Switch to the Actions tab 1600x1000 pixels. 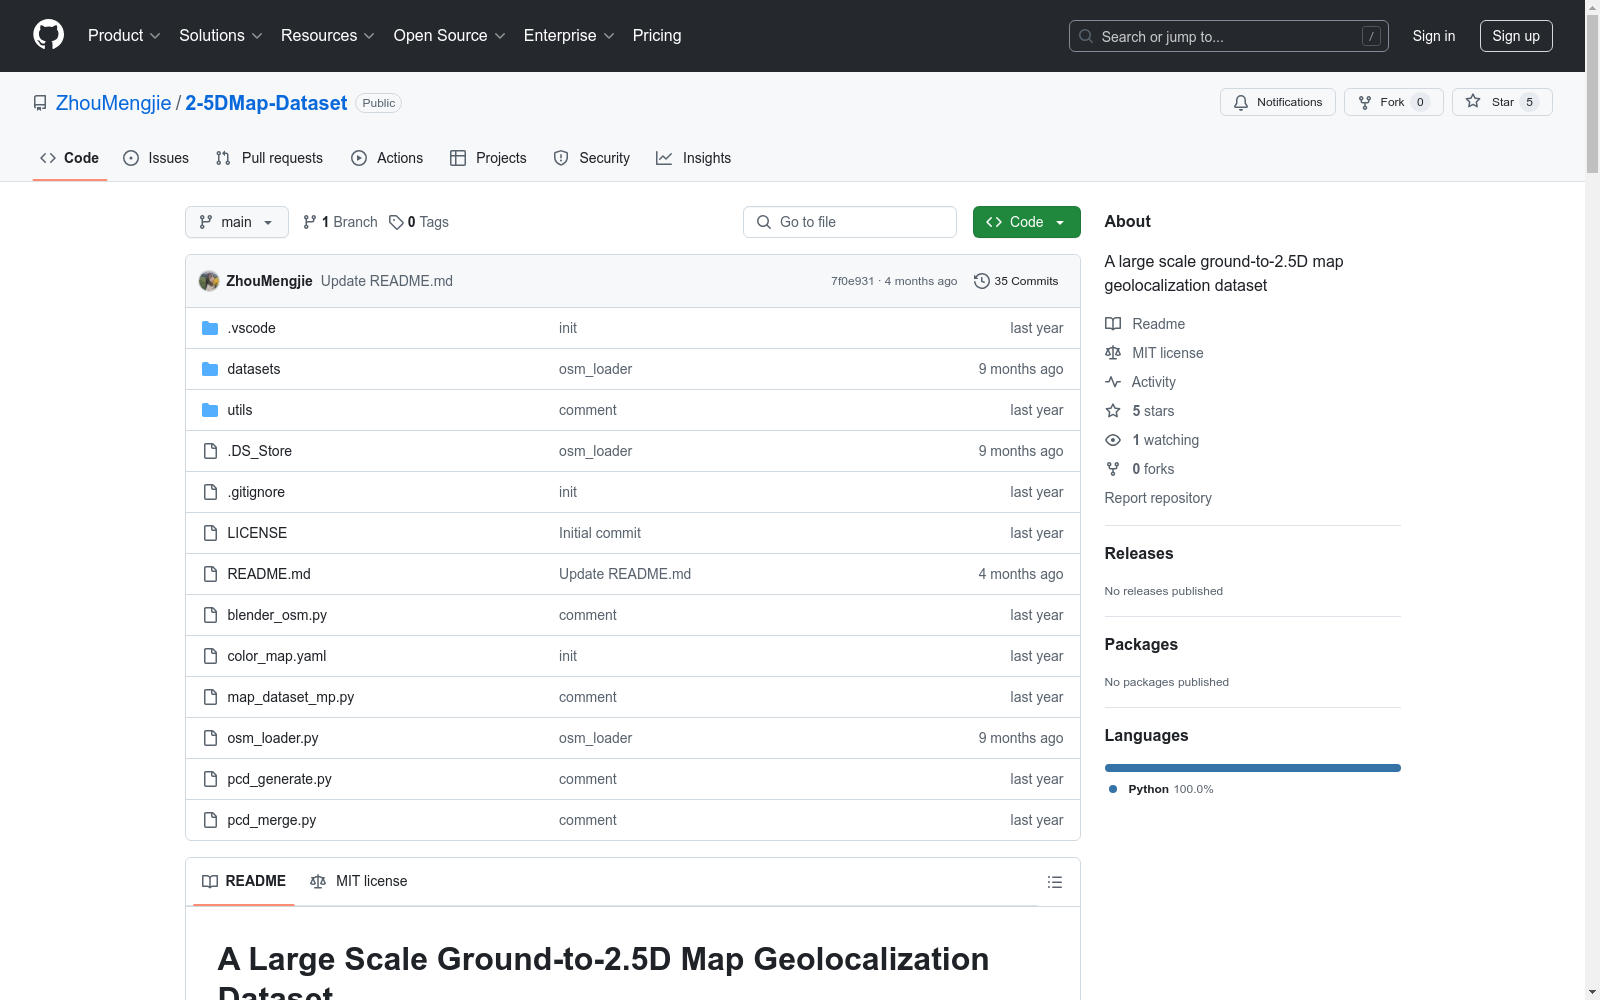387,158
